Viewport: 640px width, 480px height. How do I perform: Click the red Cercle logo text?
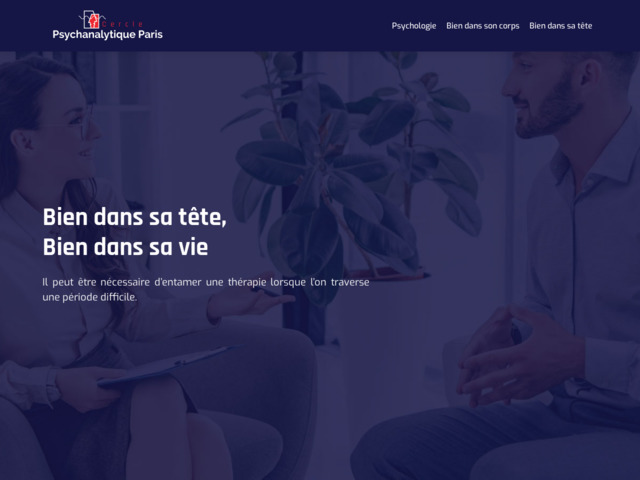tap(122, 24)
